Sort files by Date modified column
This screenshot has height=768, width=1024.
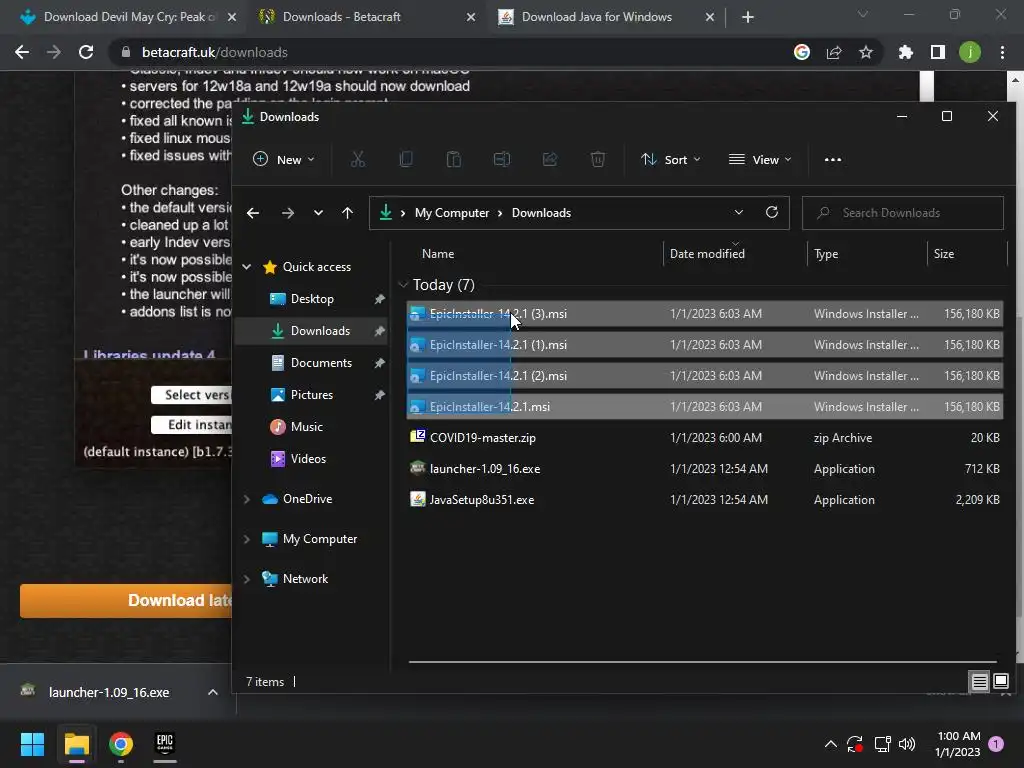(707, 253)
